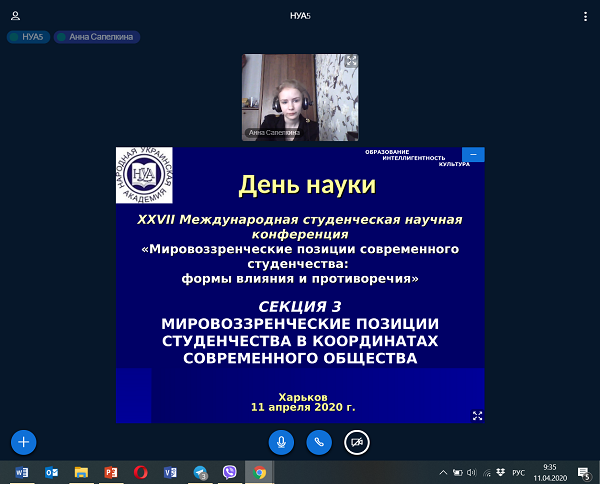Open the blue plus menu
Screen dimensions: 600x484
coord(24,441)
